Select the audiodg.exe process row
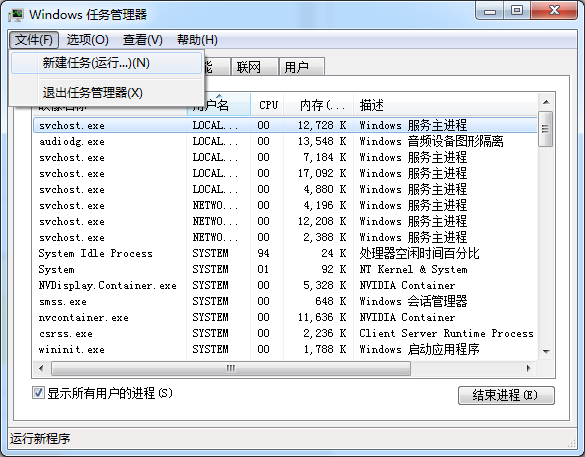 coord(285,141)
